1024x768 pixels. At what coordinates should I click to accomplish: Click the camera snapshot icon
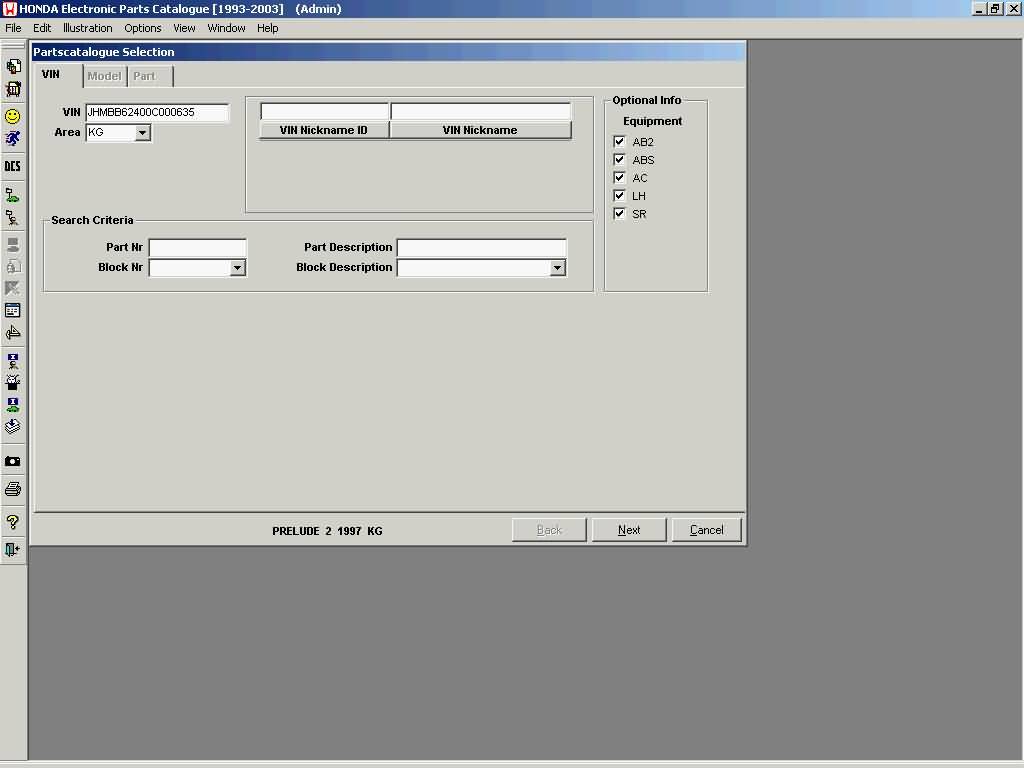coord(13,461)
